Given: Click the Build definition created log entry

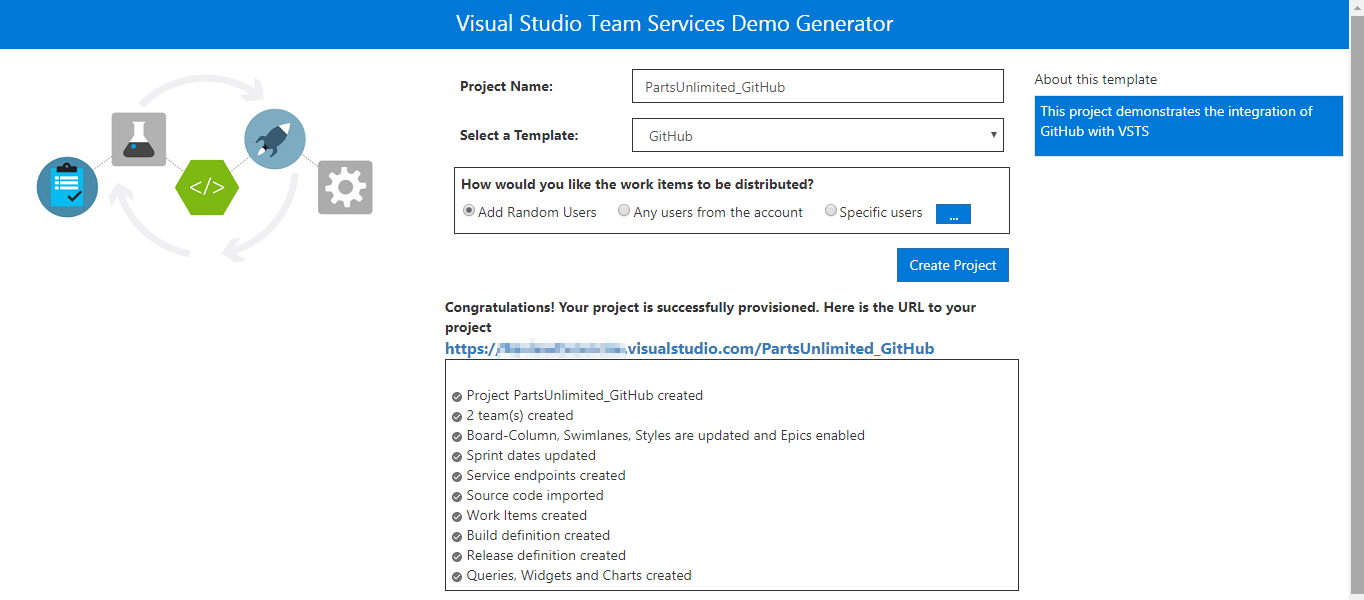Looking at the screenshot, I should pyautogui.click(x=538, y=535).
